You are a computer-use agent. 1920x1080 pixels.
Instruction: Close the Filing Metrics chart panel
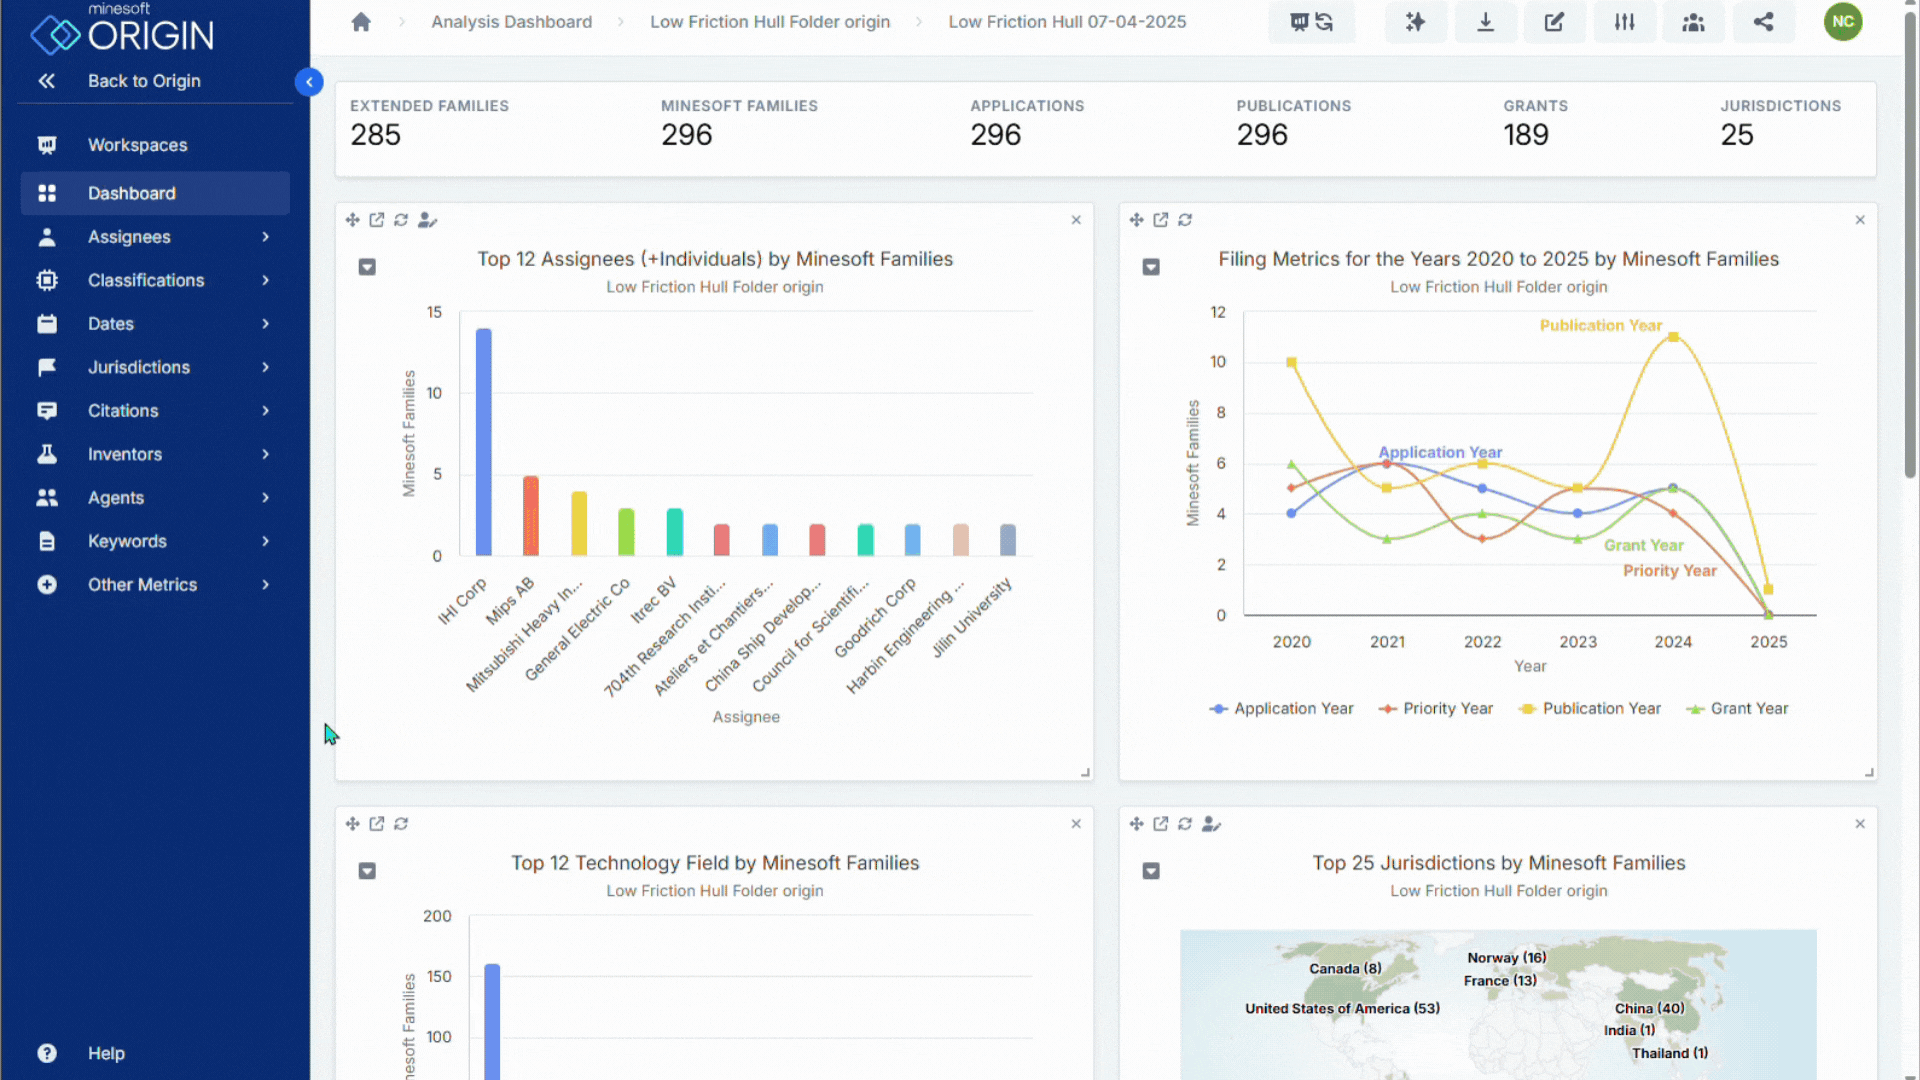[1860, 220]
